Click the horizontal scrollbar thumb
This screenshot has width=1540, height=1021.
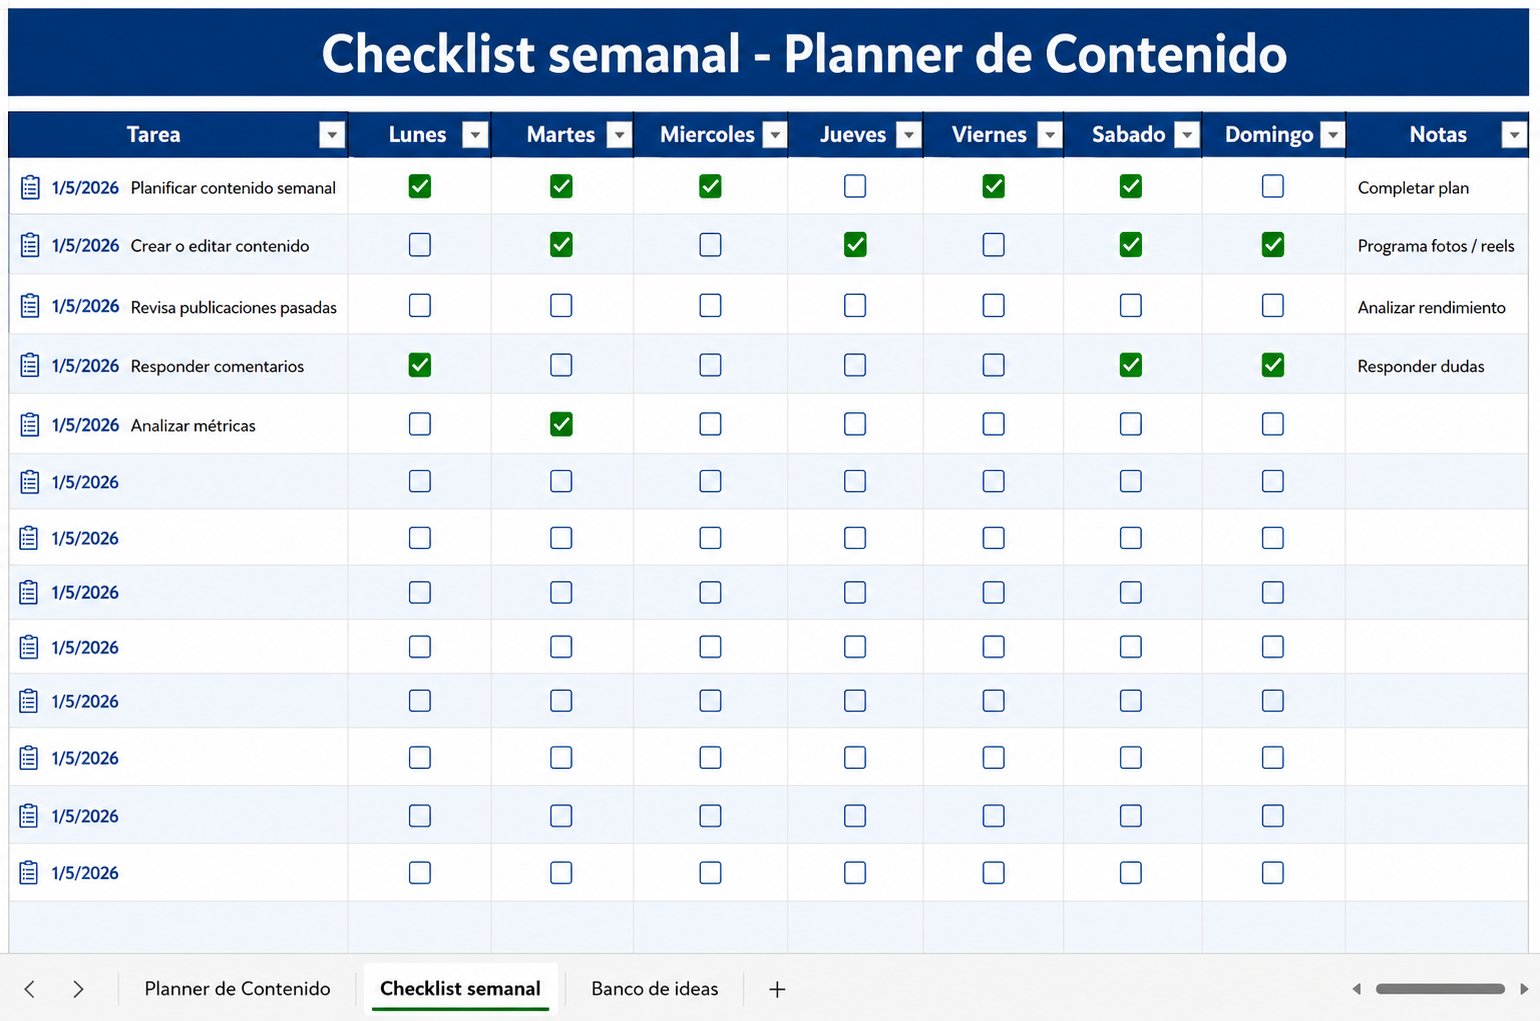point(1440,989)
